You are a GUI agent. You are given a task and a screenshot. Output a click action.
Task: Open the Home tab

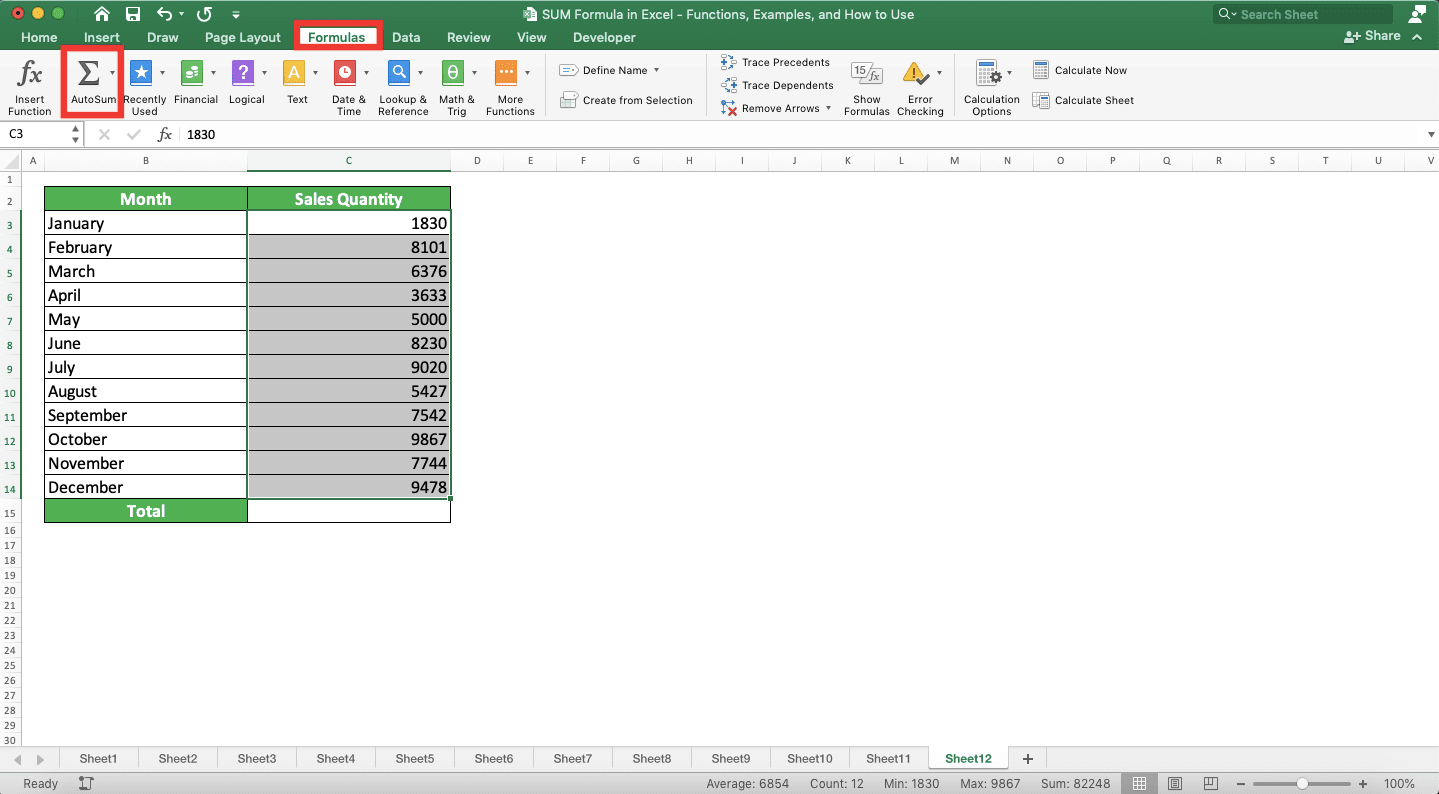click(x=39, y=37)
